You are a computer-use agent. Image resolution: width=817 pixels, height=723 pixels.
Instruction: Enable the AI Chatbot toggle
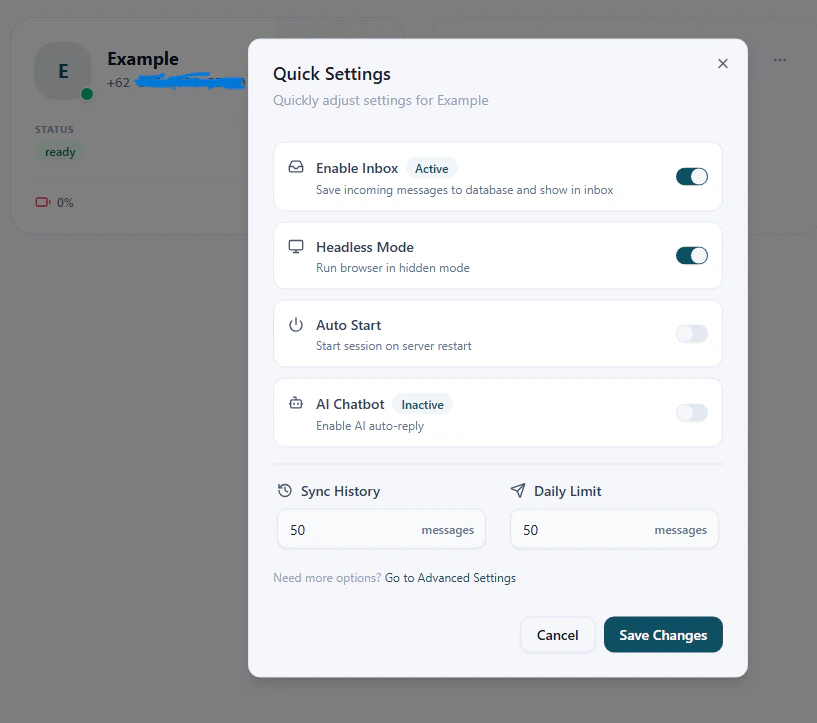[x=691, y=412]
